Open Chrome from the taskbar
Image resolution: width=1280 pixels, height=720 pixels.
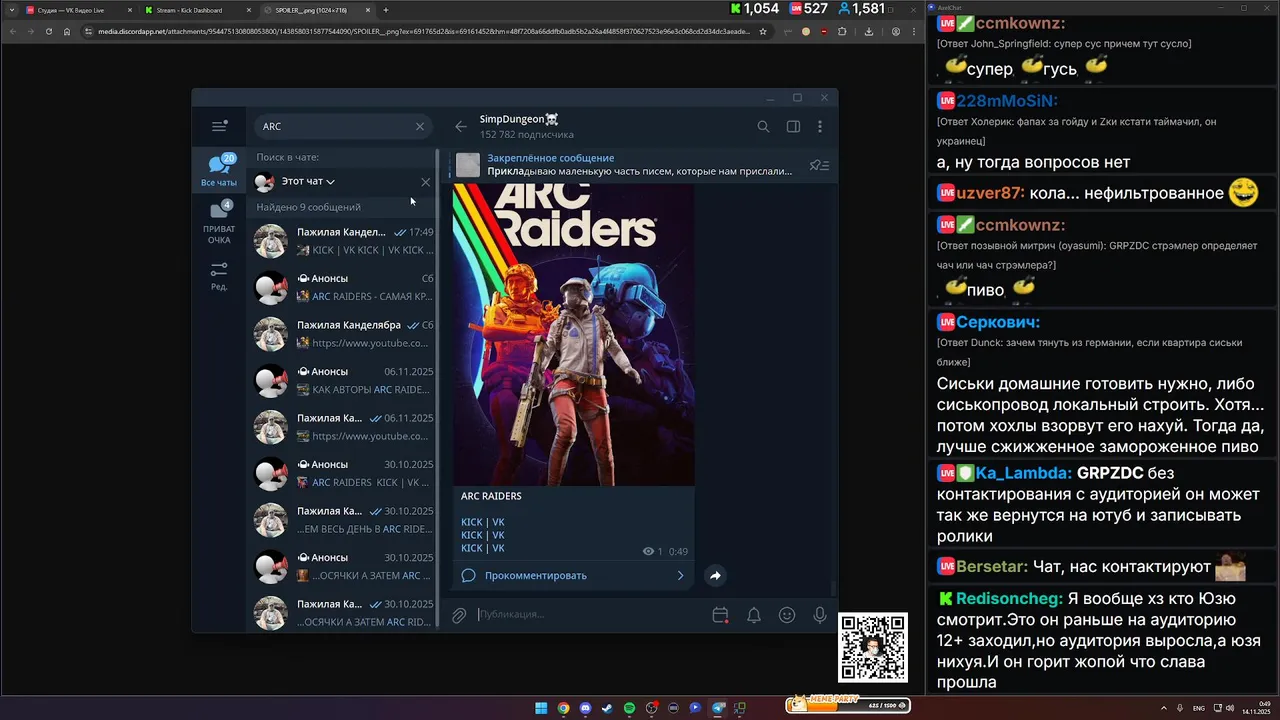tap(564, 708)
